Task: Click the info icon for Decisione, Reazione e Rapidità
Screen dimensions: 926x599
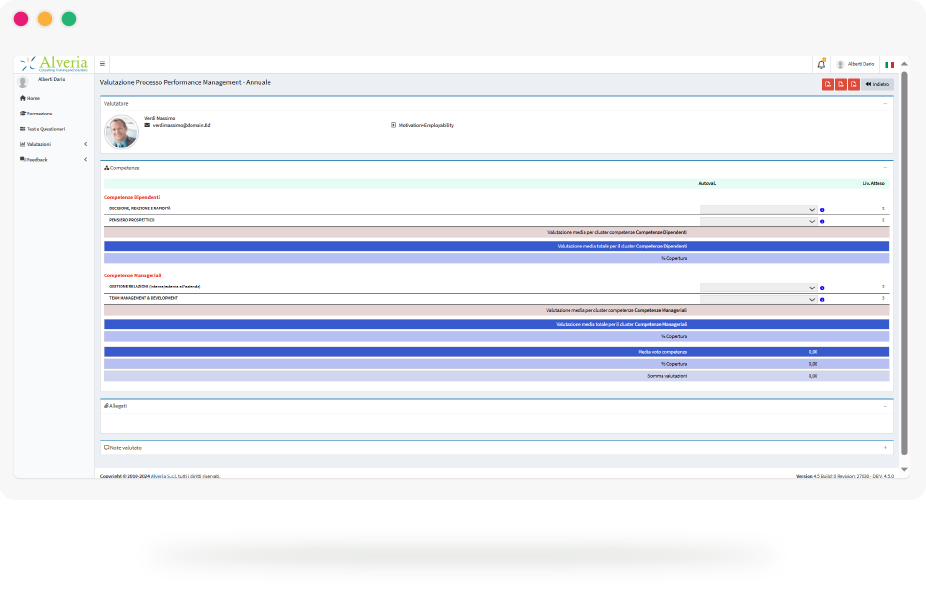Action: pyautogui.click(x=822, y=210)
